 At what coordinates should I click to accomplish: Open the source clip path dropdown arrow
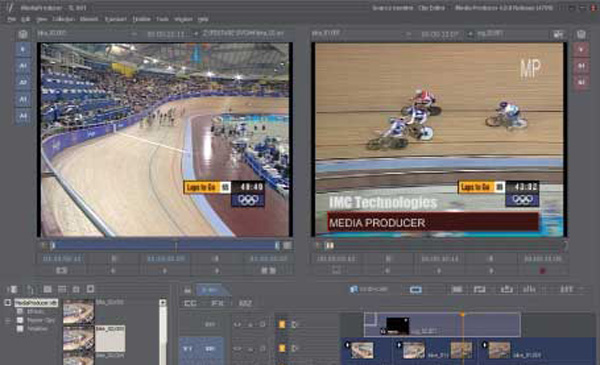click(x=196, y=34)
